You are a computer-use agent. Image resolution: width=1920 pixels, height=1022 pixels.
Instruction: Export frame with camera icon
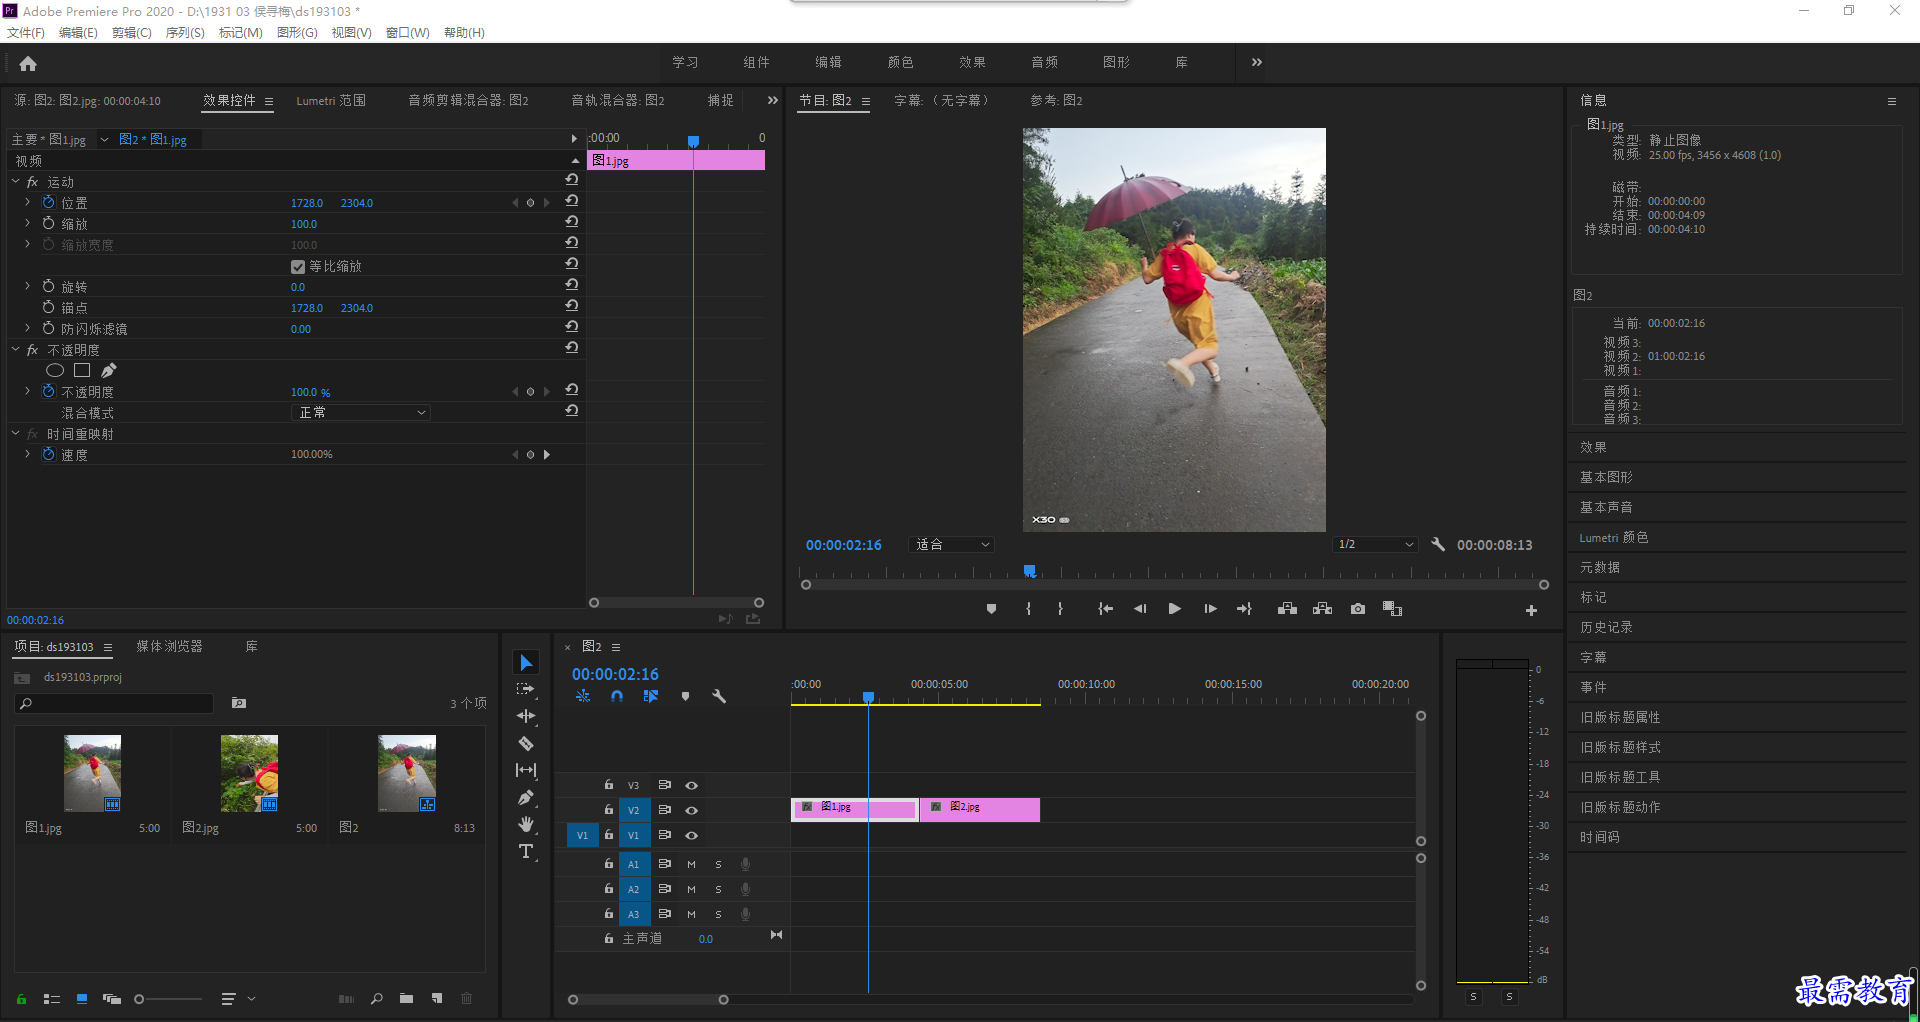(1358, 609)
